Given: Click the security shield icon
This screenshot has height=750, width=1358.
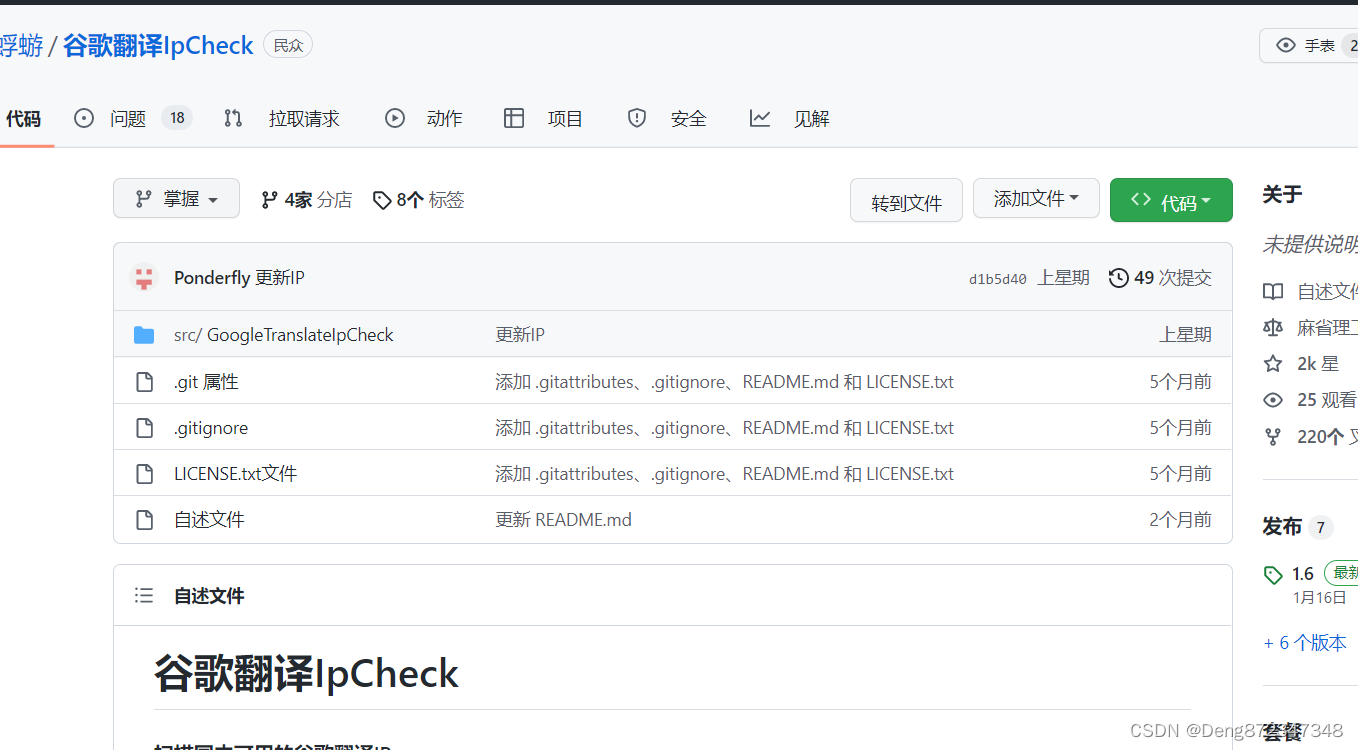Looking at the screenshot, I should (x=637, y=118).
